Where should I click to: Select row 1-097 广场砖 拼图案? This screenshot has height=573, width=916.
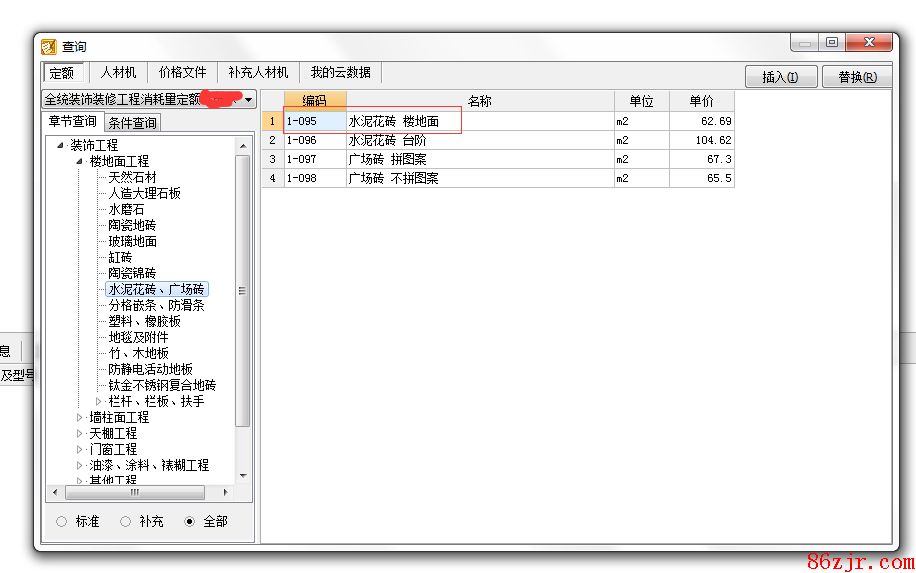(x=388, y=159)
